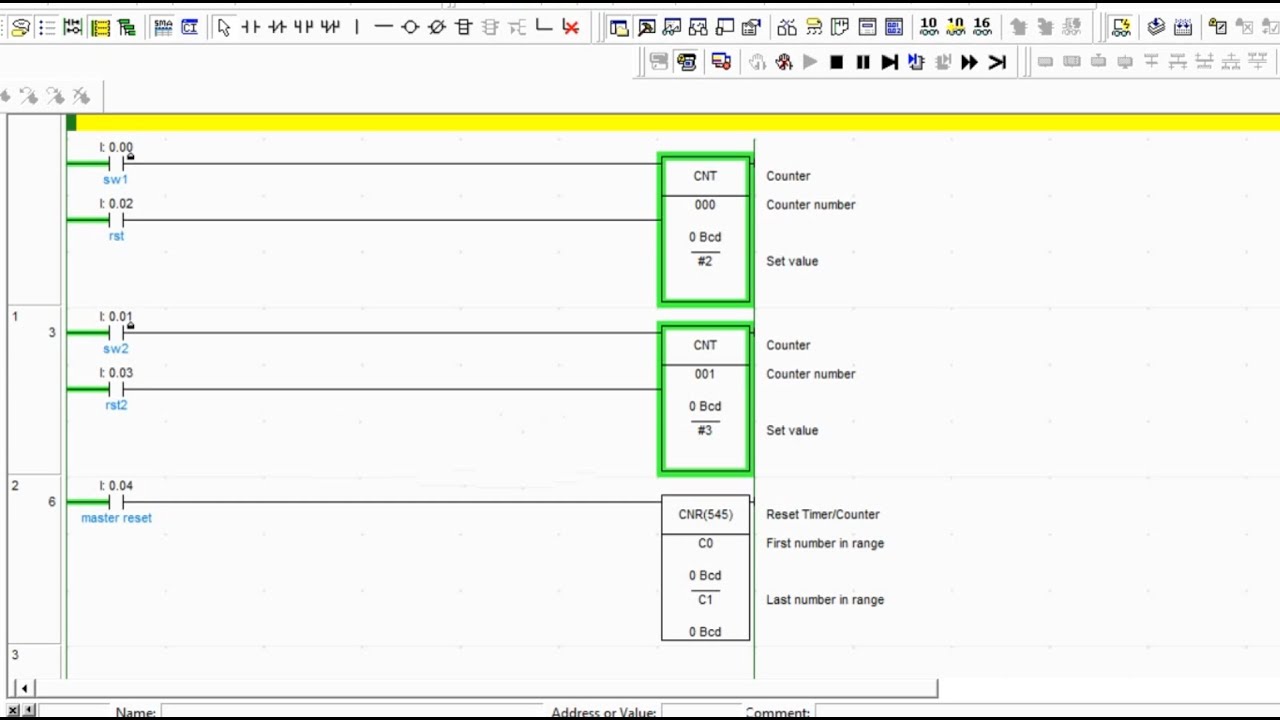
Task: Toggle the Output window
Action: [646, 27]
